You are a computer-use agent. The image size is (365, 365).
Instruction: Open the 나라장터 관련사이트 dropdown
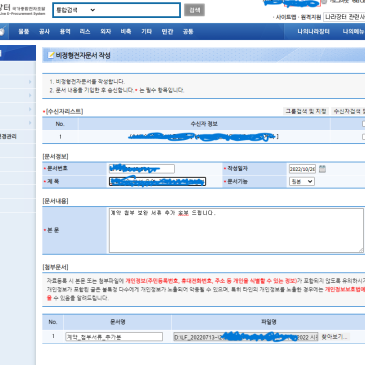click(x=344, y=17)
